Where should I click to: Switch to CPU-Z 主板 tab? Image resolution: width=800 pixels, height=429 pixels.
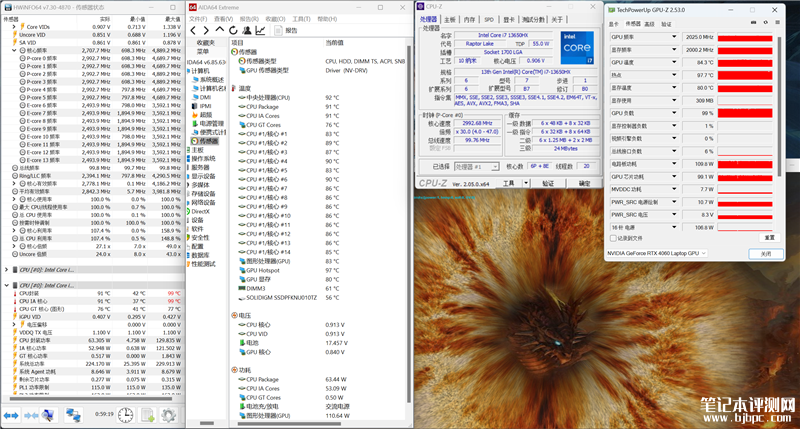tap(449, 19)
